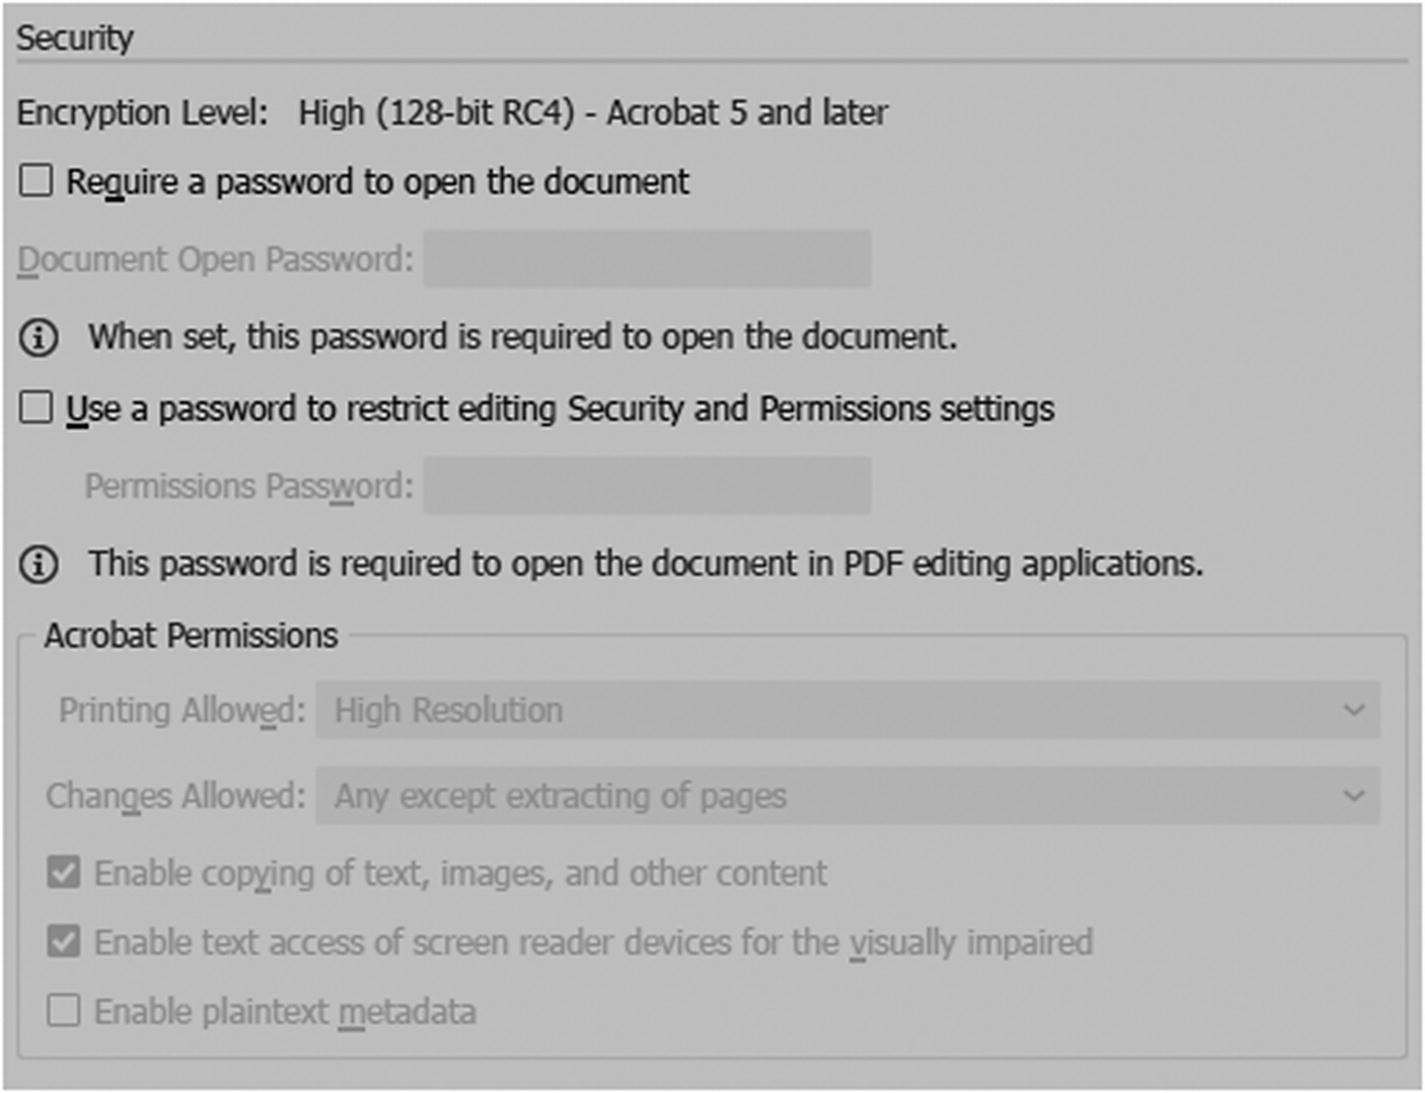Toggle screen reader text access checkbox
Screen dimensions: 1425x1093
(64, 942)
